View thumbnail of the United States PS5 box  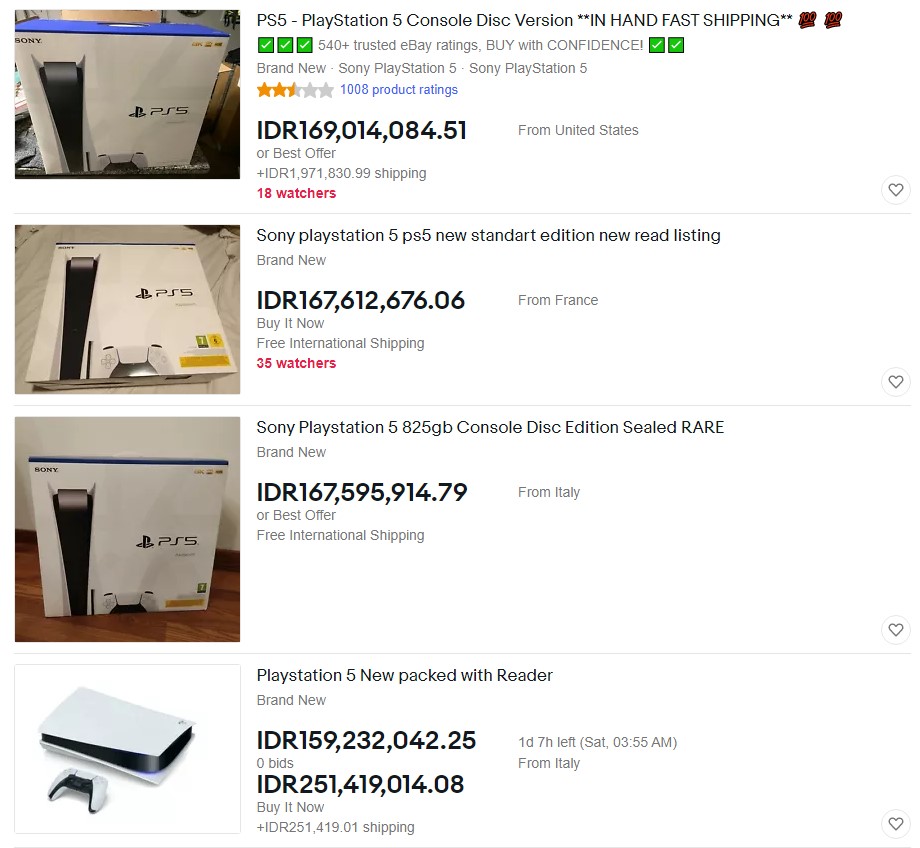pyautogui.click(x=127, y=94)
